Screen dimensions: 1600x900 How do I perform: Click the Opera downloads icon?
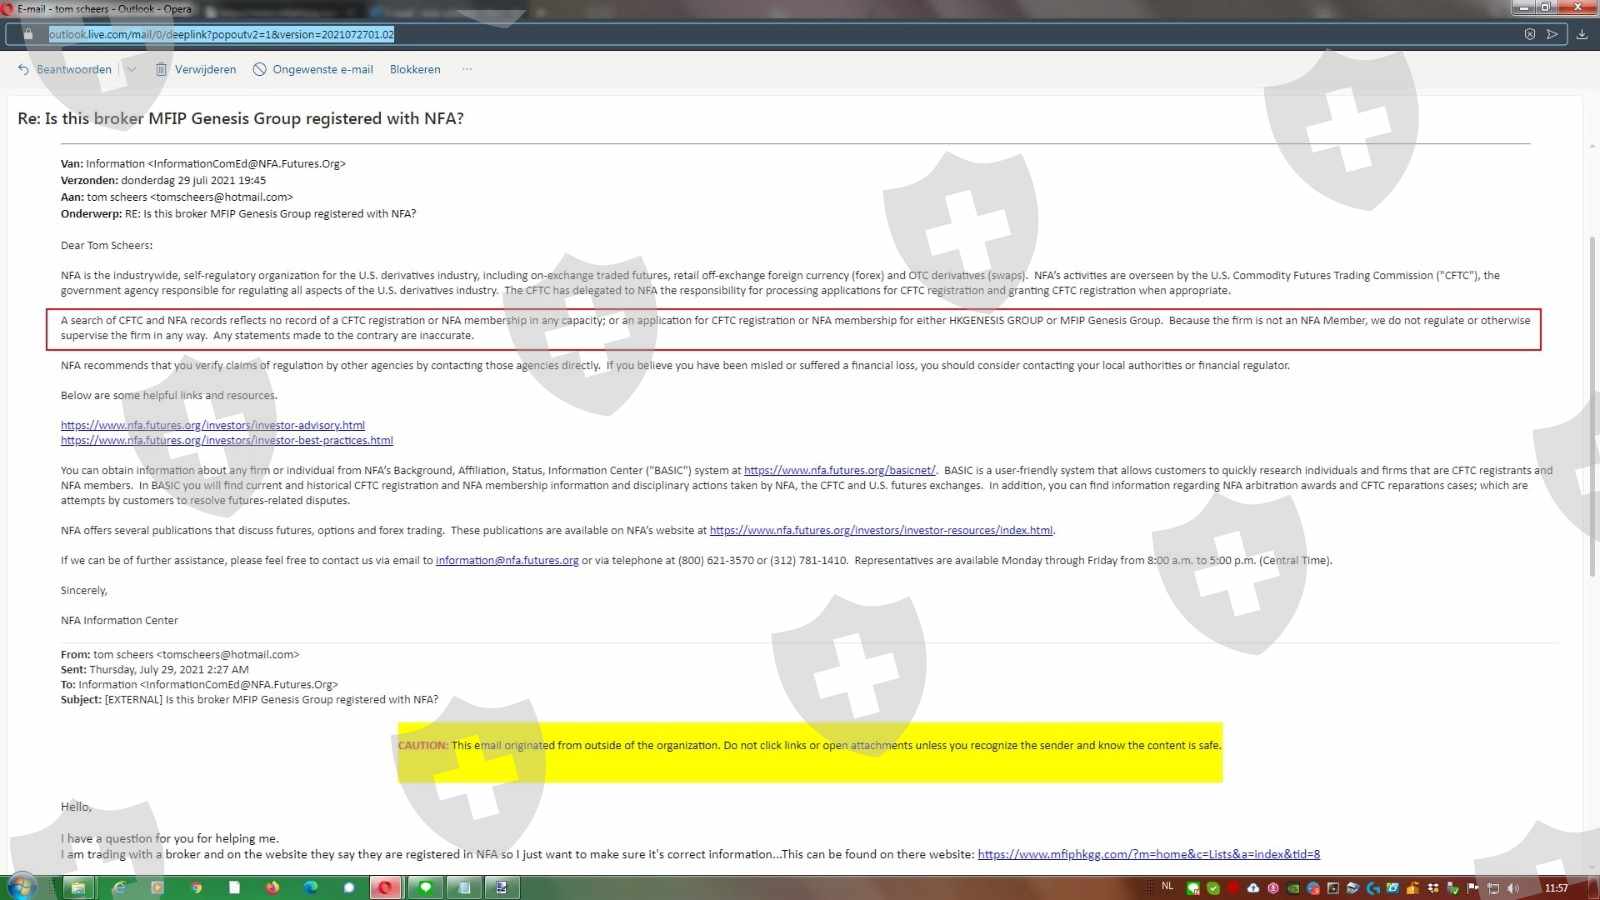point(1582,35)
